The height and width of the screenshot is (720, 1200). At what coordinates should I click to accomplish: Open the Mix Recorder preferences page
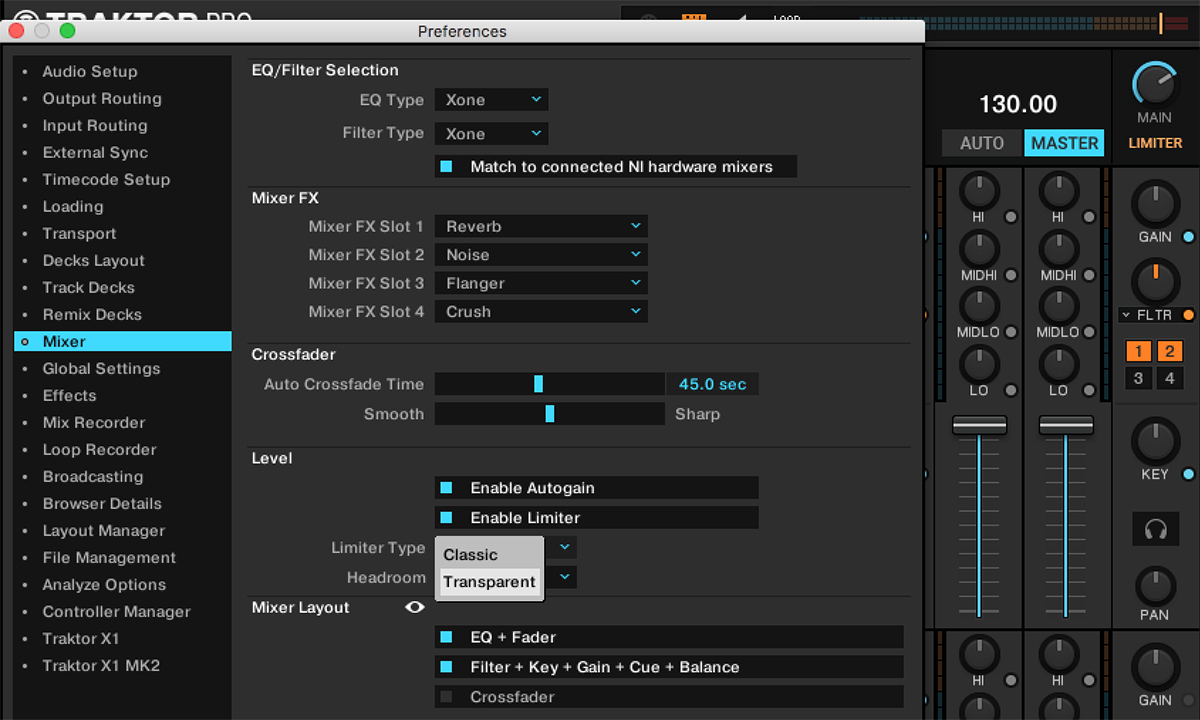pyautogui.click(x=94, y=423)
